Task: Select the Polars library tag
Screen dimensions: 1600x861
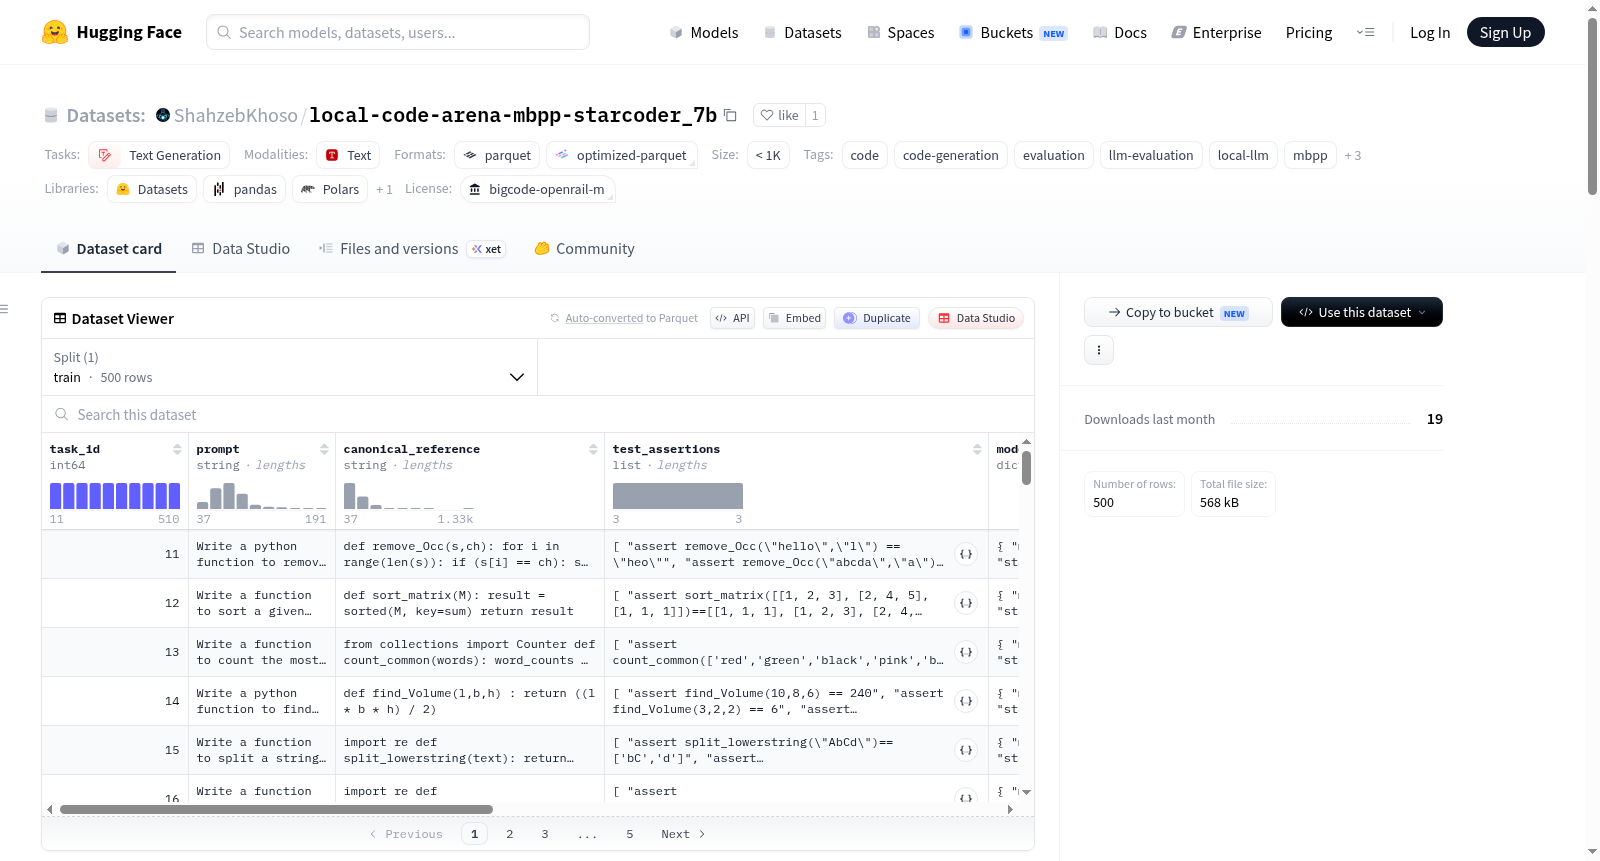Action: point(330,189)
